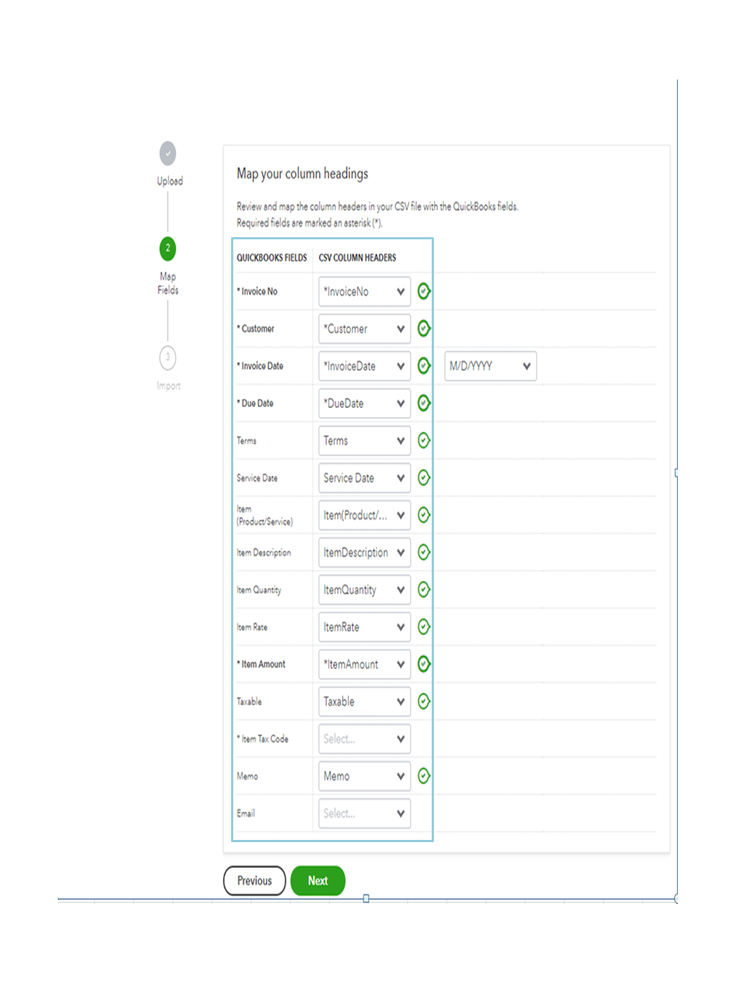Click the checkmark icon next to Service Date mapping
749x999 pixels.
coord(422,478)
